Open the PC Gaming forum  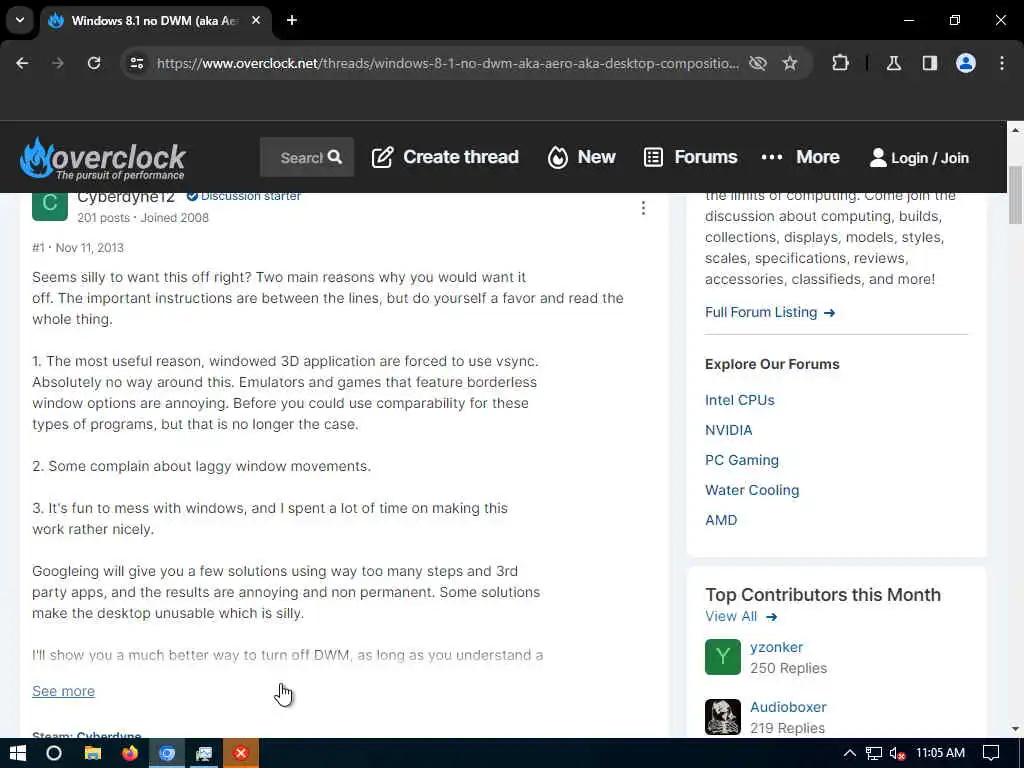tap(742, 460)
